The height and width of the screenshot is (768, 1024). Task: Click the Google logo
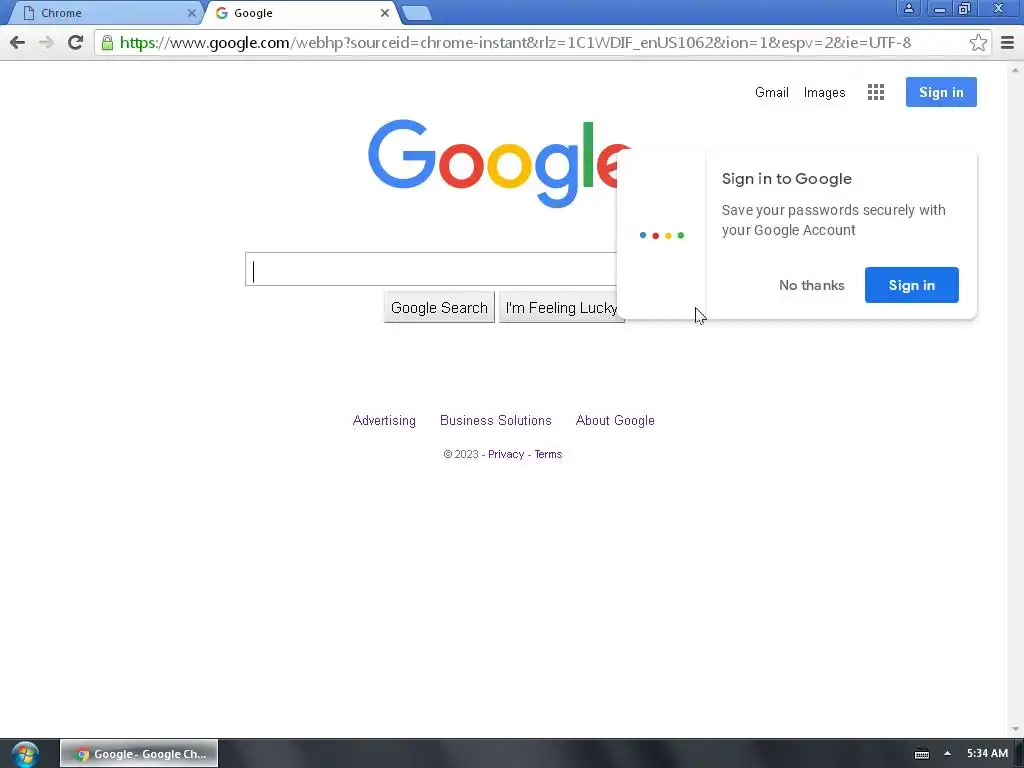[x=500, y=163]
